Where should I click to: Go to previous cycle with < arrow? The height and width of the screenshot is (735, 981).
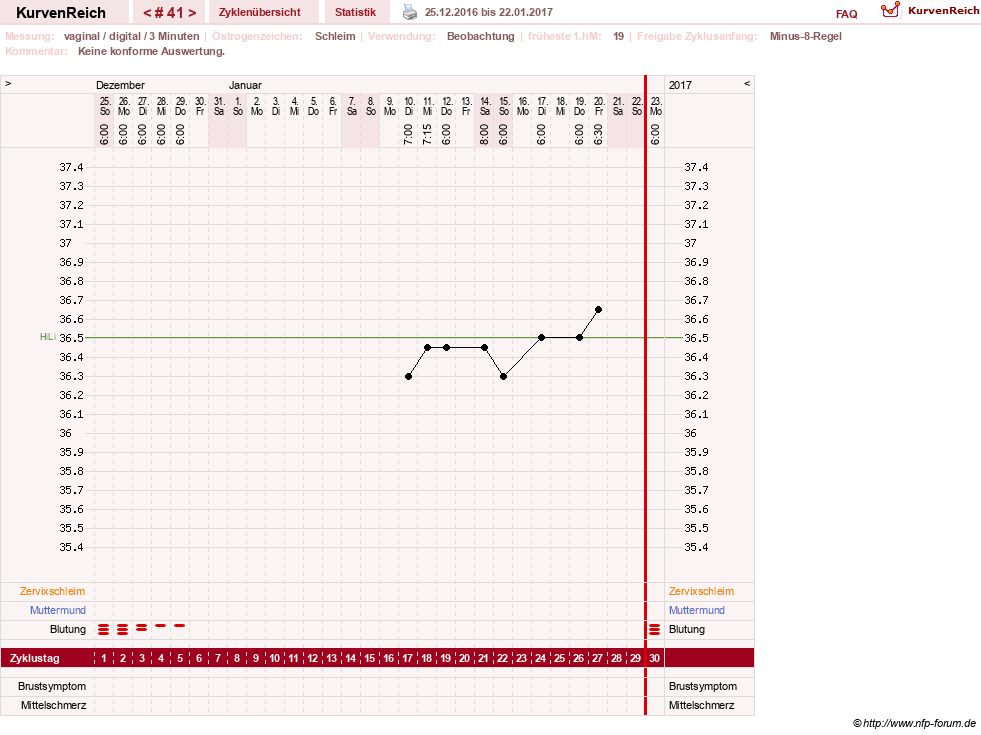point(147,13)
